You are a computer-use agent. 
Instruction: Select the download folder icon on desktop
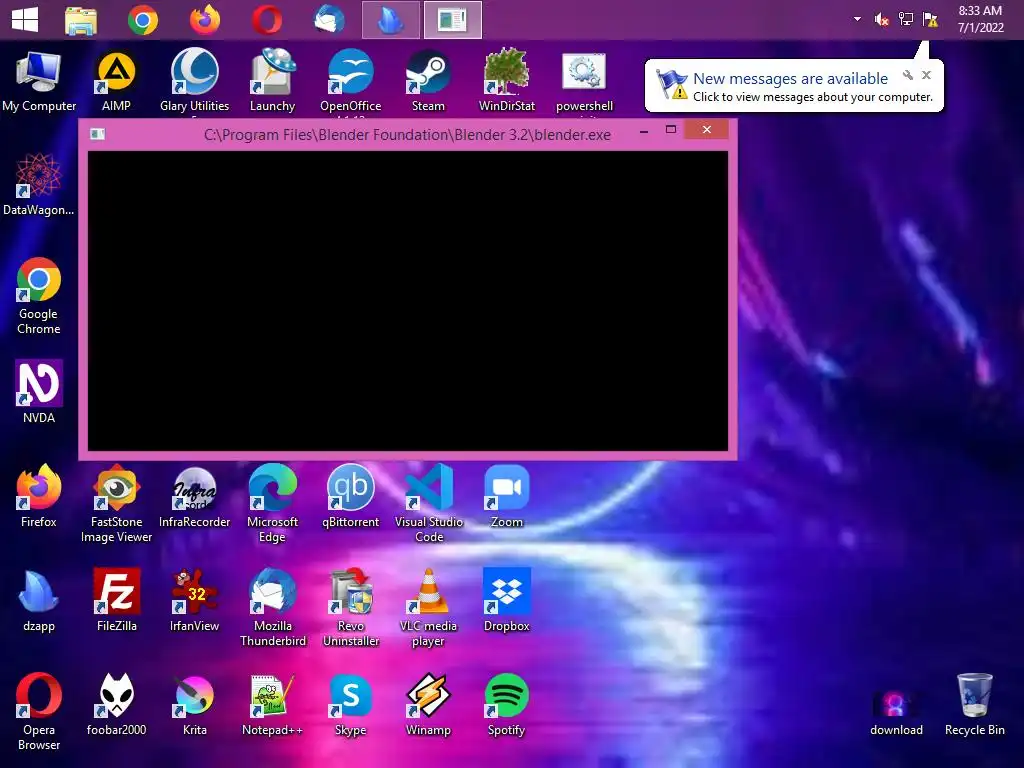(x=896, y=712)
